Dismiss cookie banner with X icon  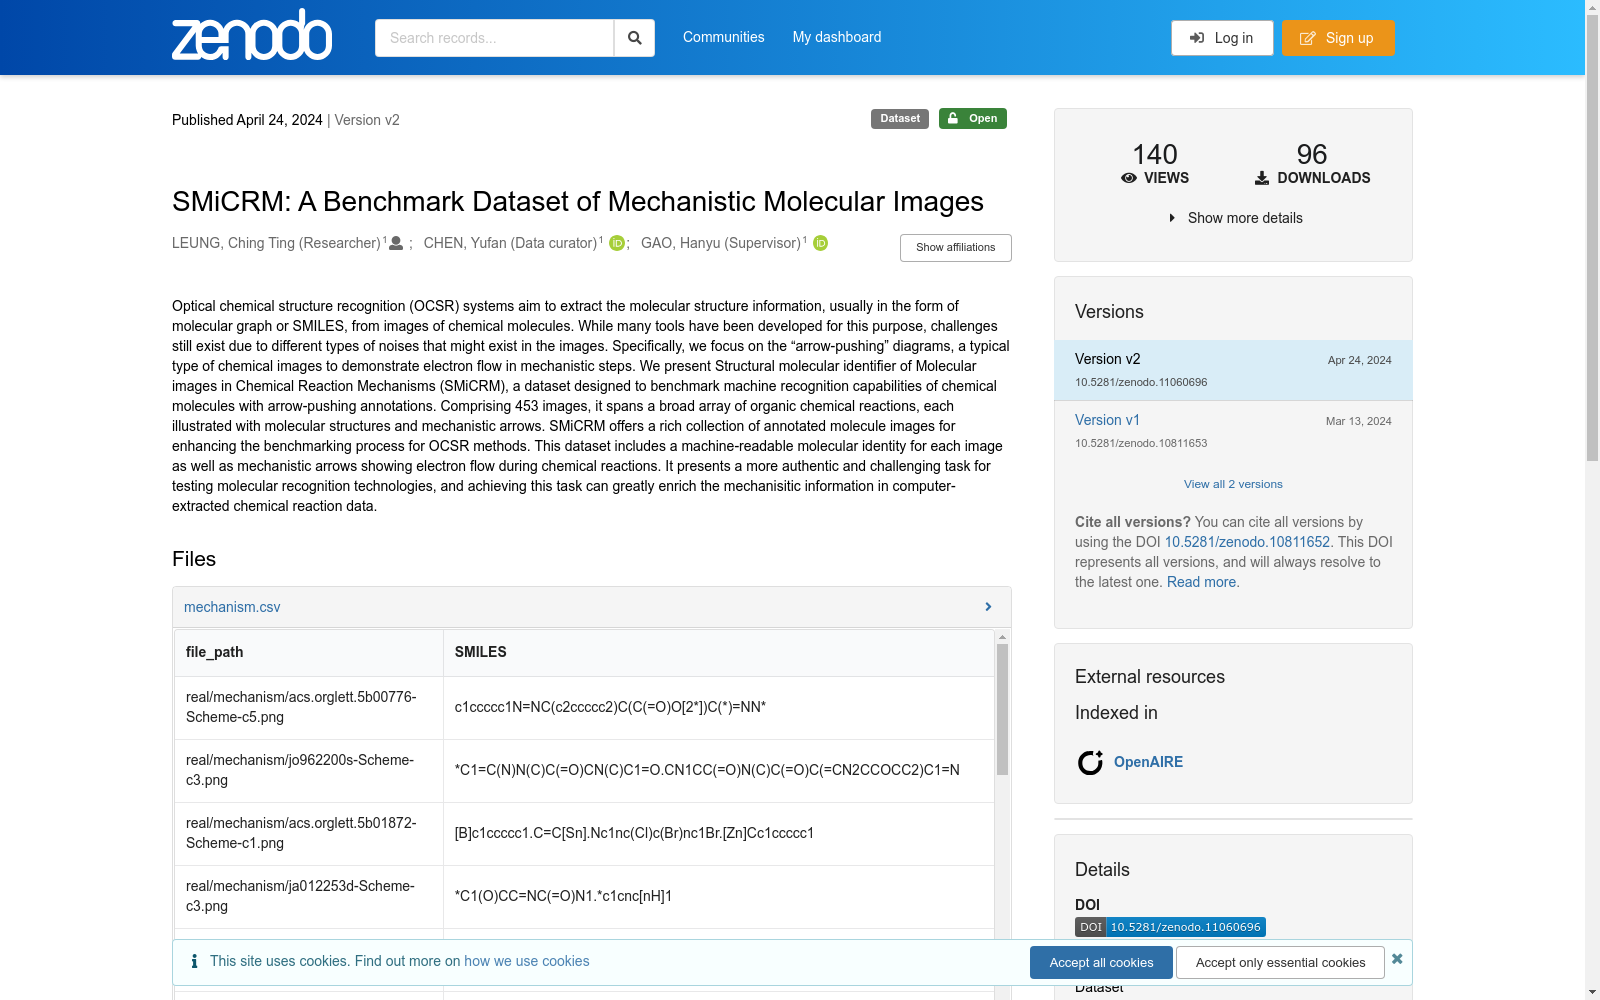[x=1397, y=958]
